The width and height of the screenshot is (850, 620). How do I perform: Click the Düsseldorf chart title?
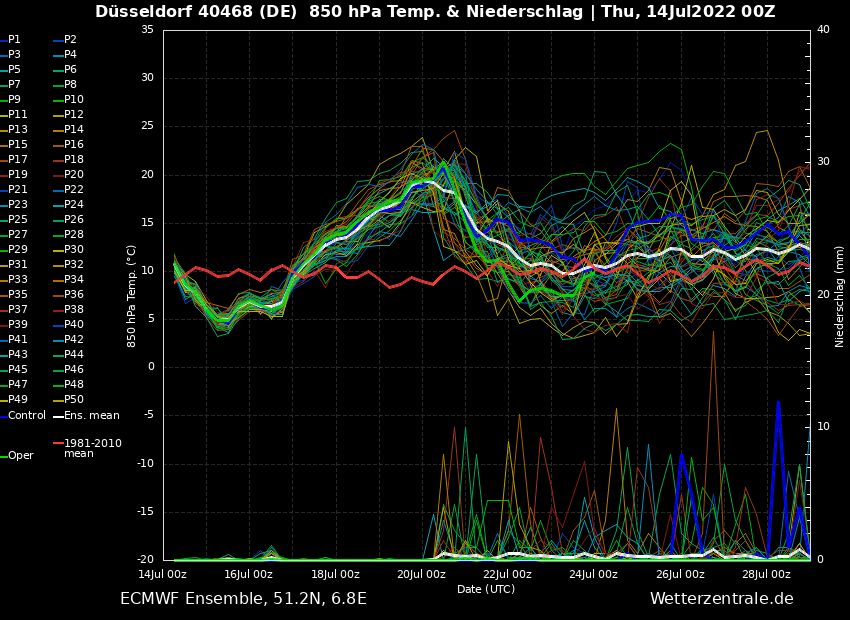pos(435,12)
